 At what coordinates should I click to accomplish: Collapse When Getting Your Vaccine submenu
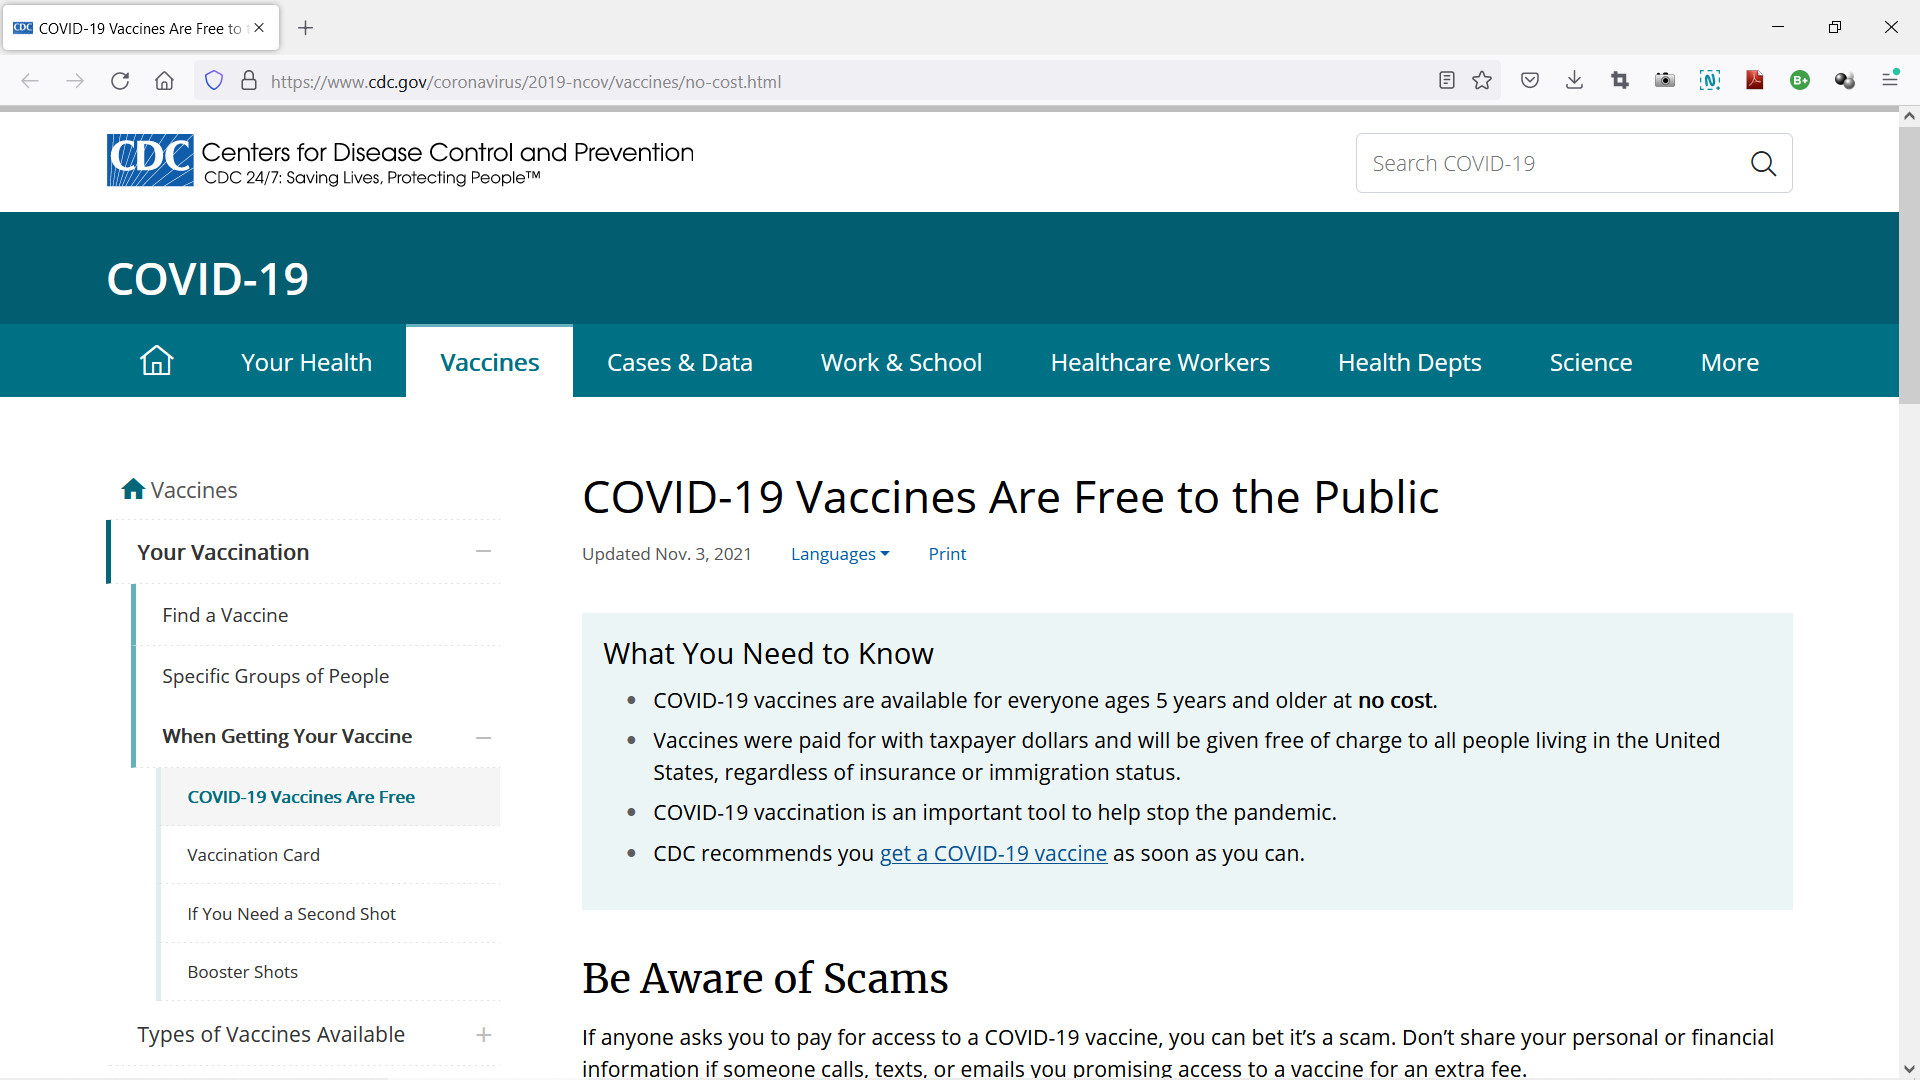[483, 737]
